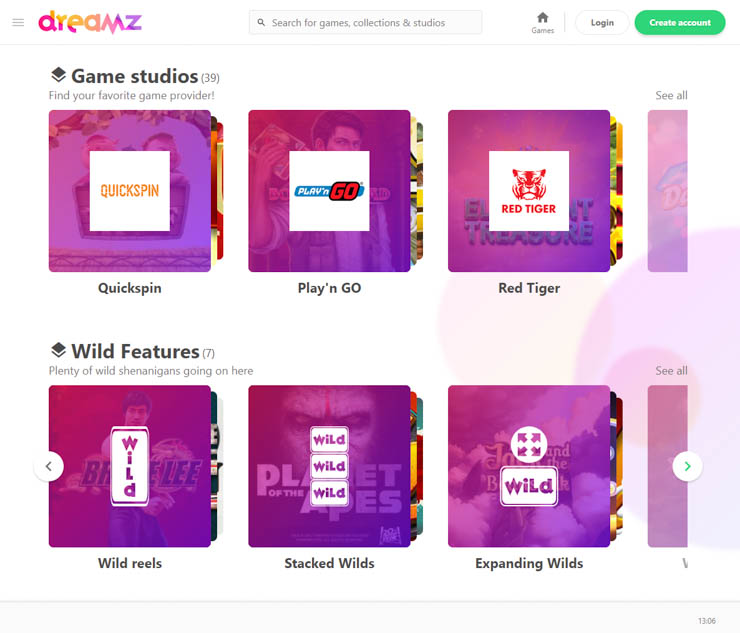The width and height of the screenshot is (740, 633).
Task: See all game studios
Action: (671, 95)
